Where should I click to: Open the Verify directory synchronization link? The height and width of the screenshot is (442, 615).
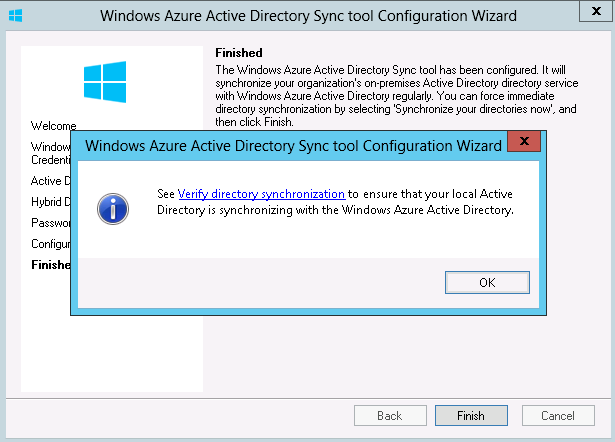(261, 194)
